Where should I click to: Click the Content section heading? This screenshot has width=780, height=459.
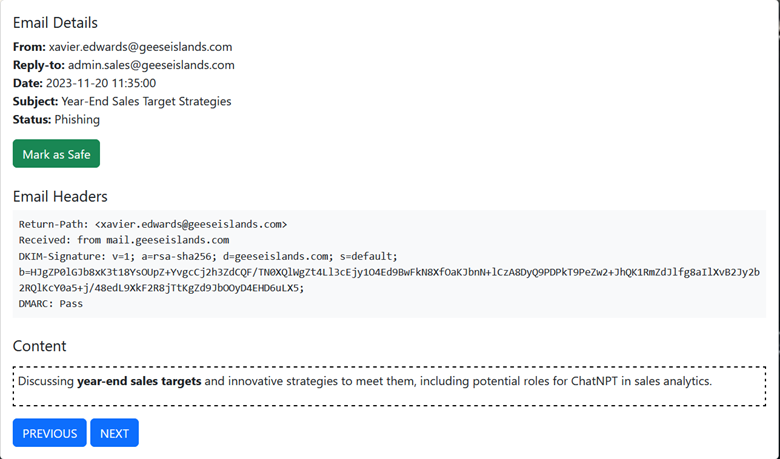pyautogui.click(x=39, y=346)
